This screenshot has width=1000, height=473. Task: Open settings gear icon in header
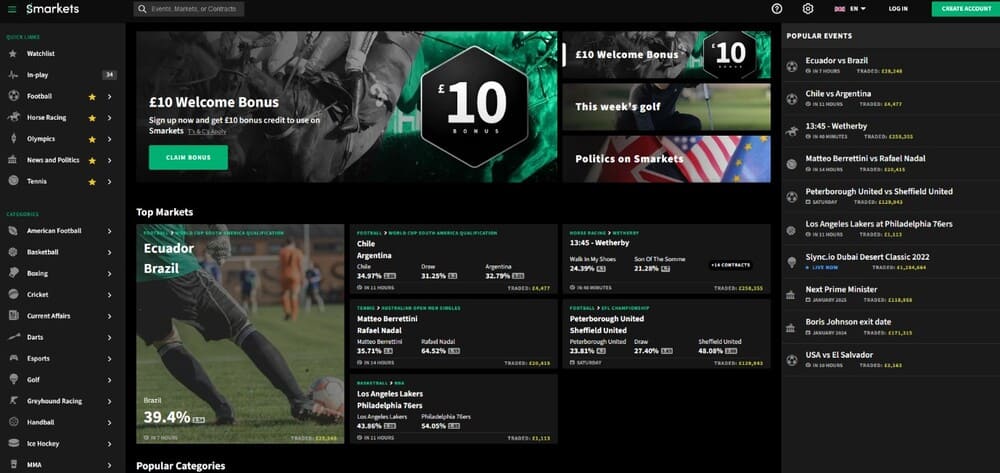(x=808, y=9)
